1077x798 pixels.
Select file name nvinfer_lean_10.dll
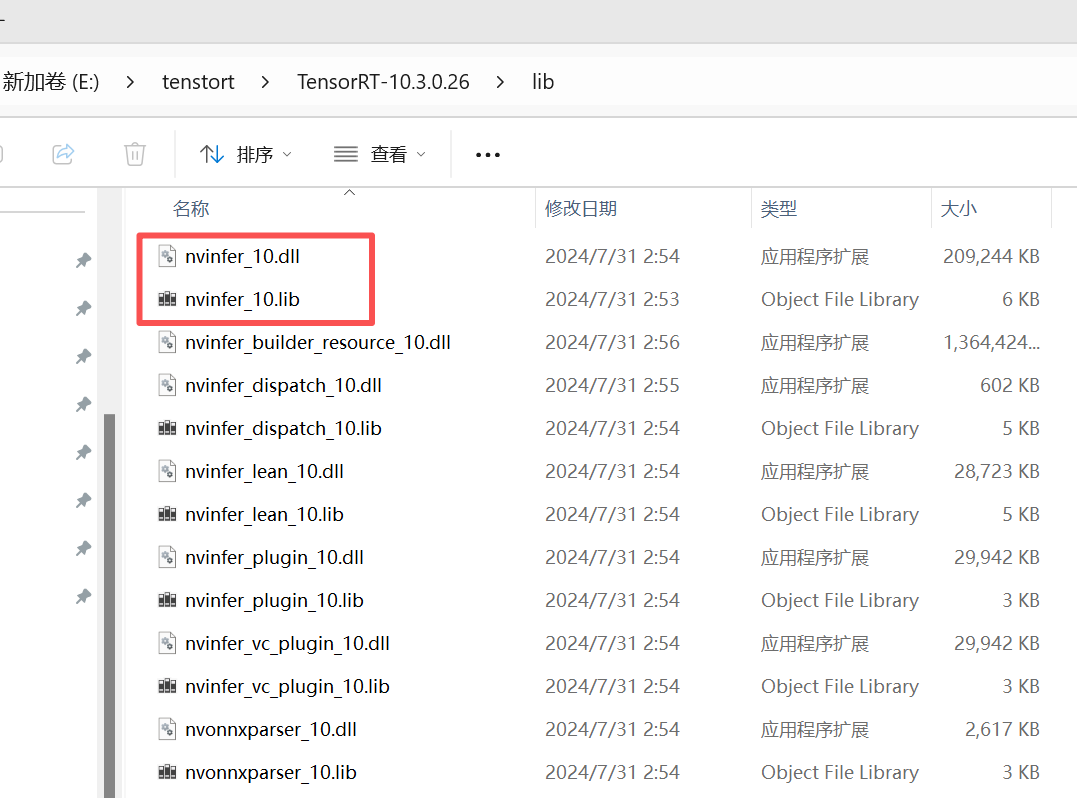[264, 472]
